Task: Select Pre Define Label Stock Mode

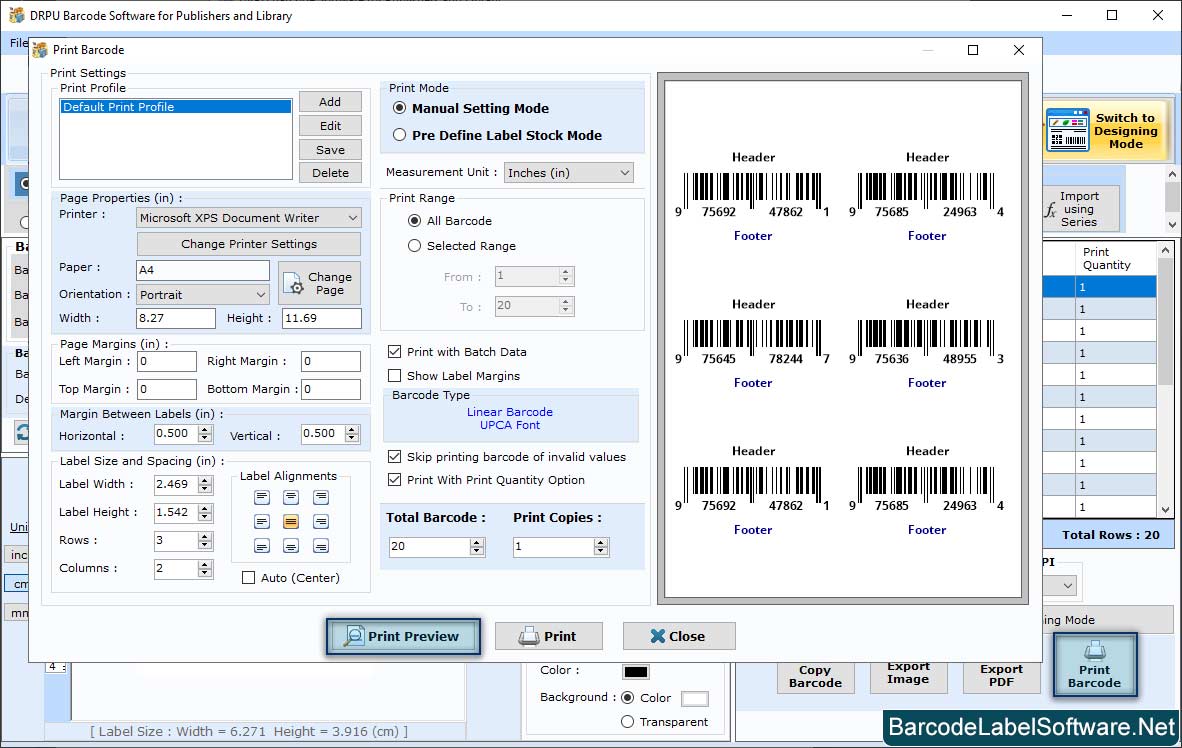Action: 400,136
